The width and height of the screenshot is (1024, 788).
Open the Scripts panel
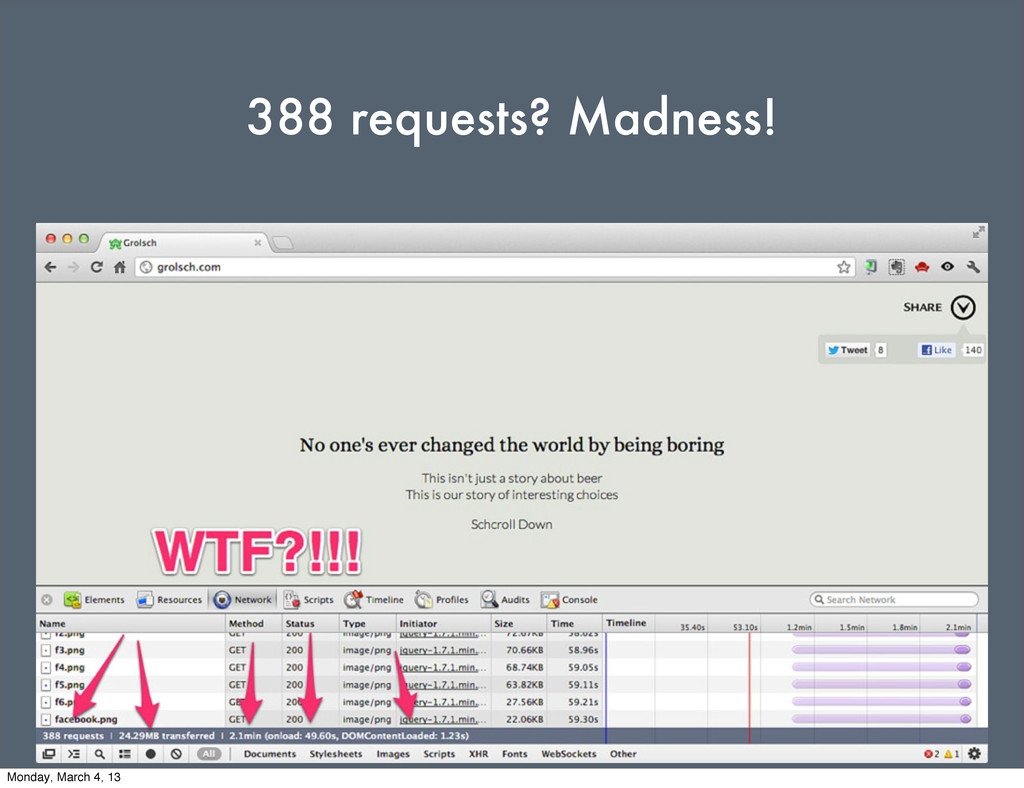(x=308, y=599)
